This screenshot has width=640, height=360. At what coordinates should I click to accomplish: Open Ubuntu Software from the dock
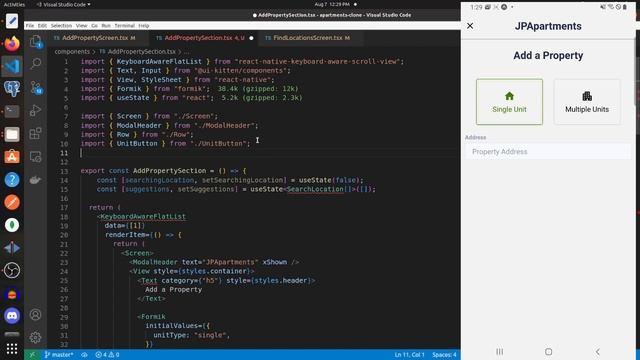coord(12,157)
